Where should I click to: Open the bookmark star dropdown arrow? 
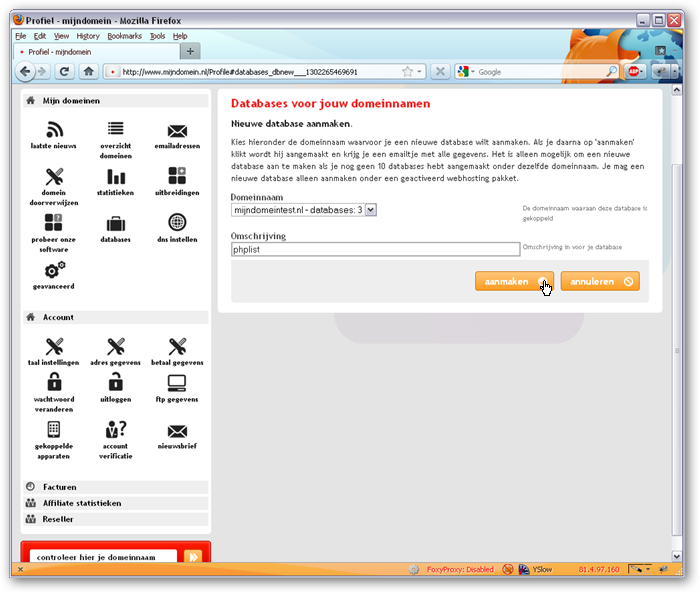click(419, 71)
